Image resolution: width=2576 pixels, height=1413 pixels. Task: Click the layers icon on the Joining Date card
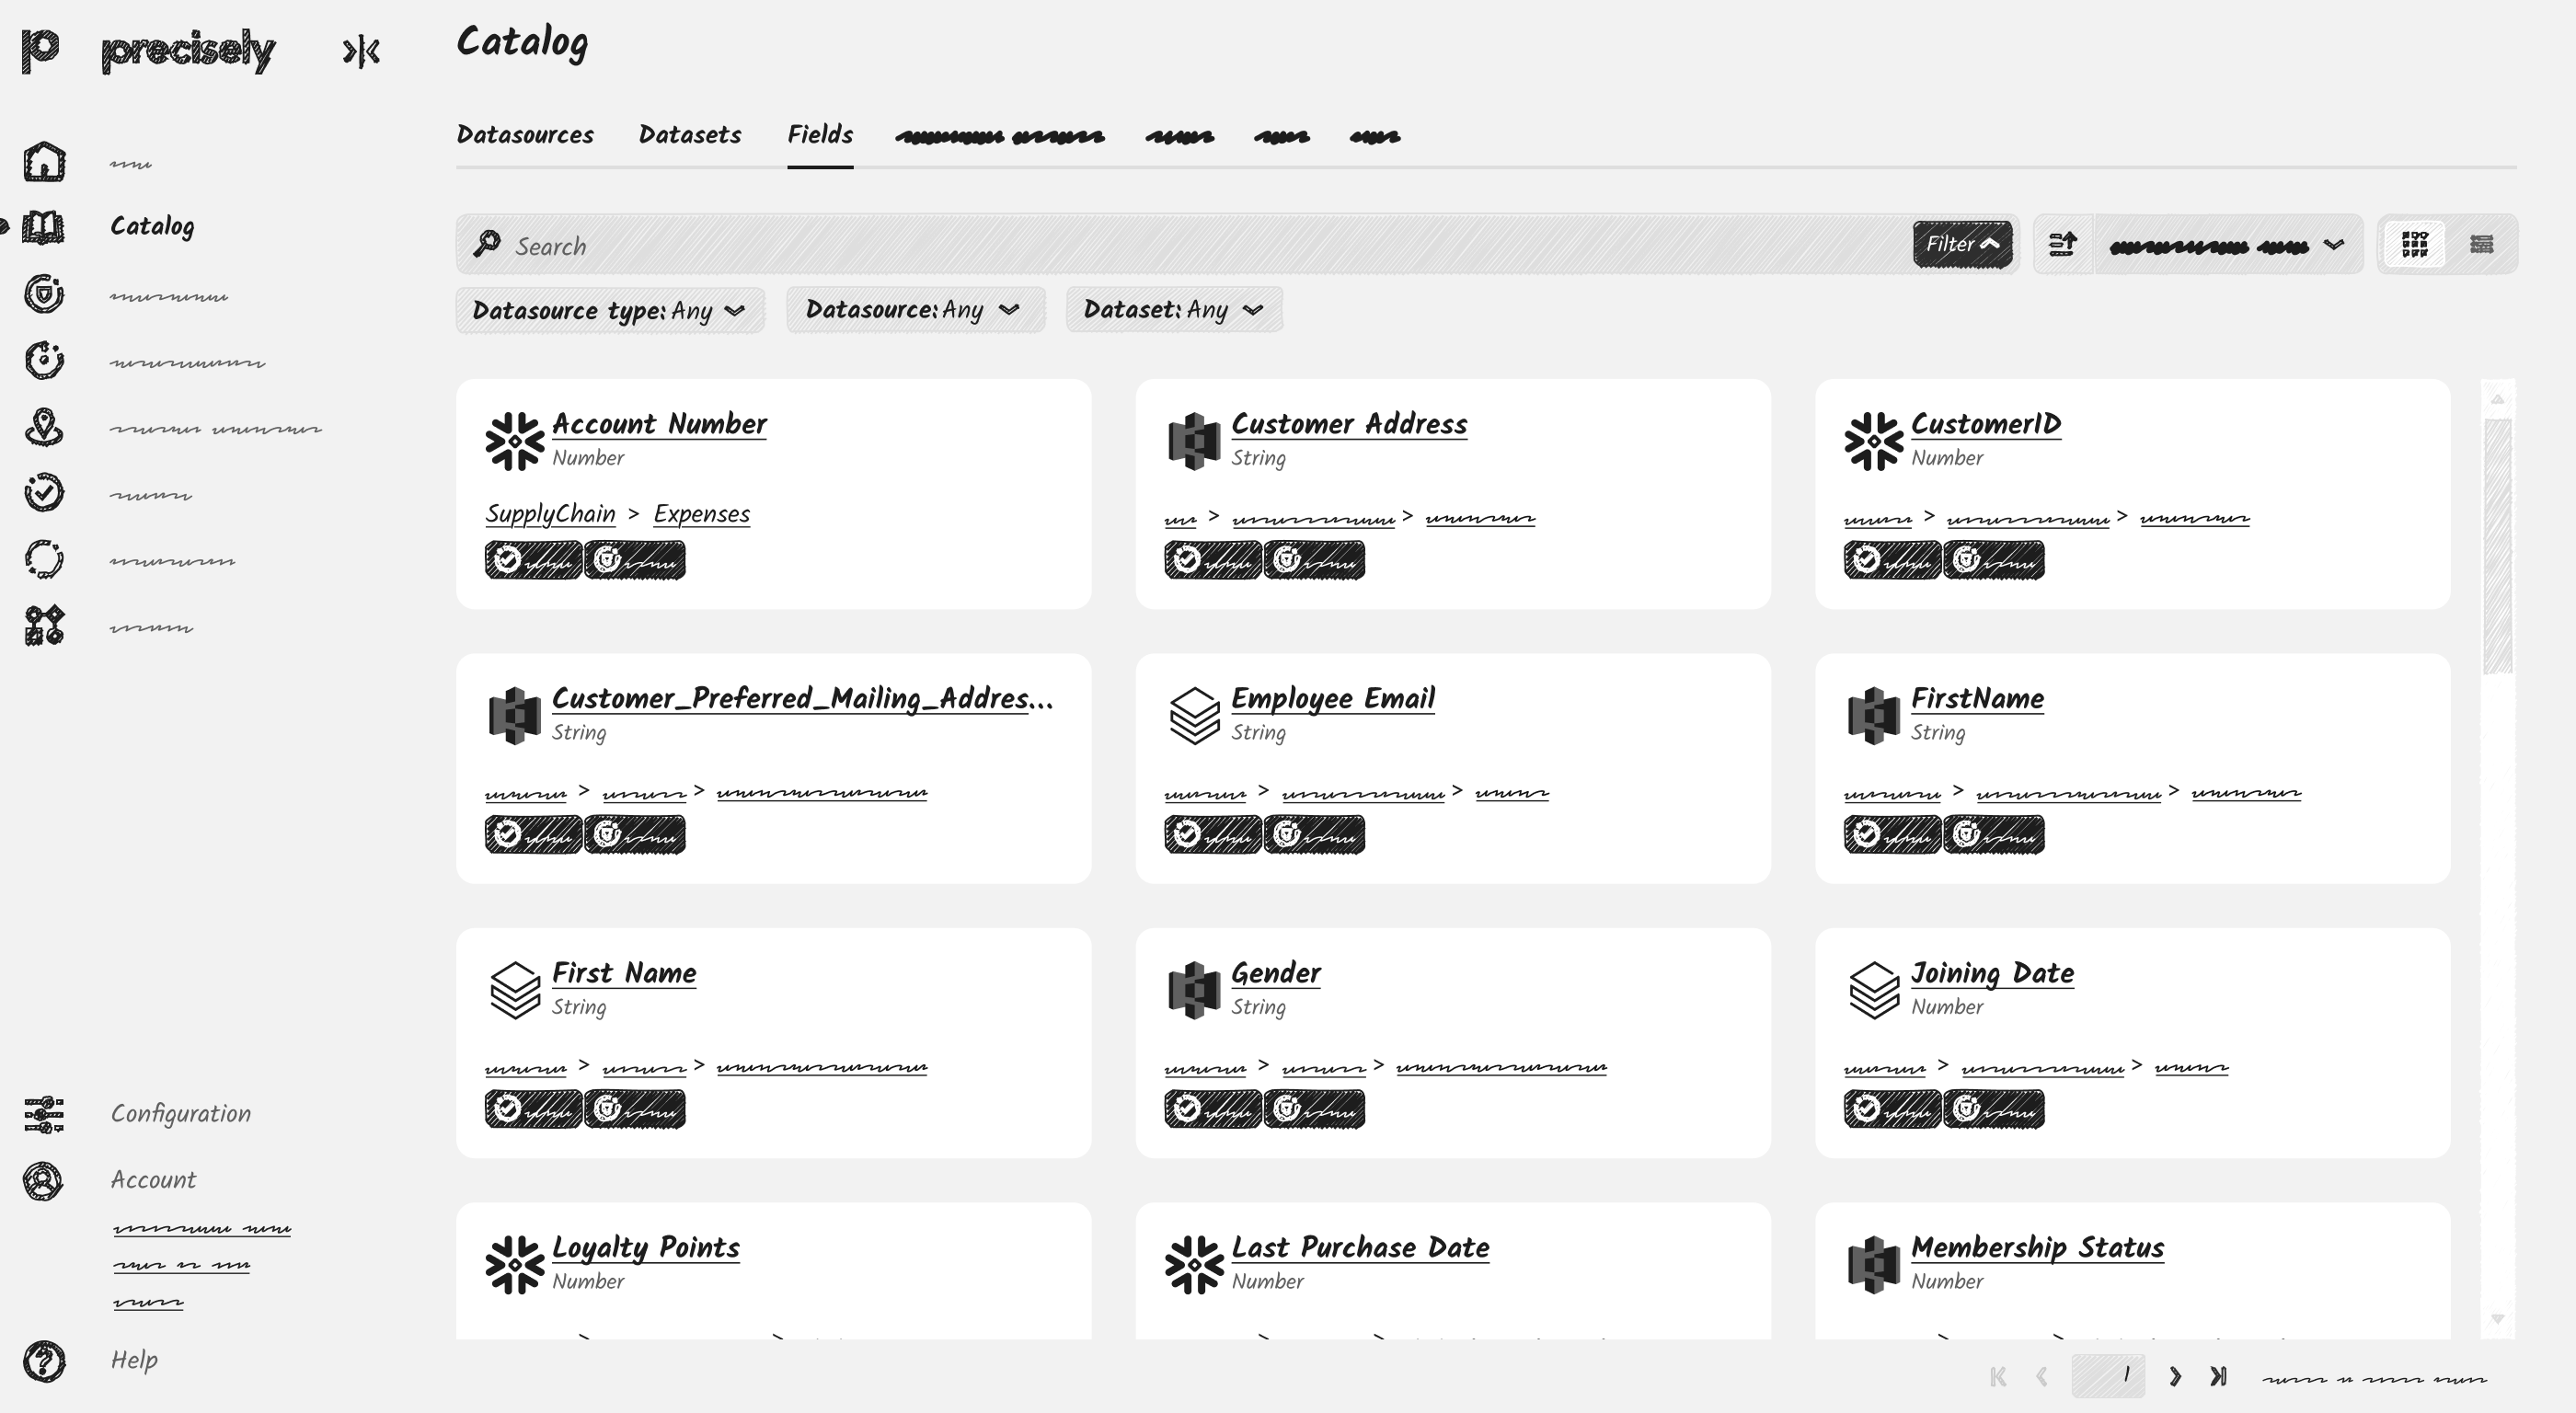[1874, 990]
